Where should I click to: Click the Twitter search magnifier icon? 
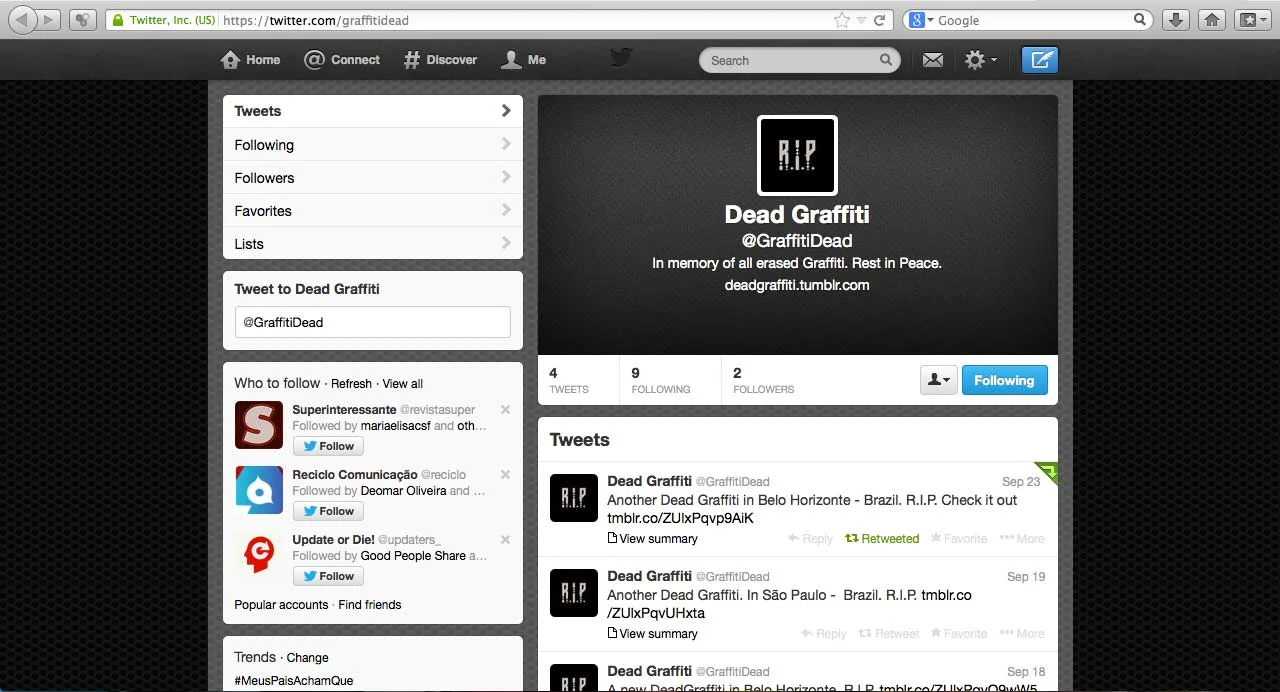pos(886,60)
